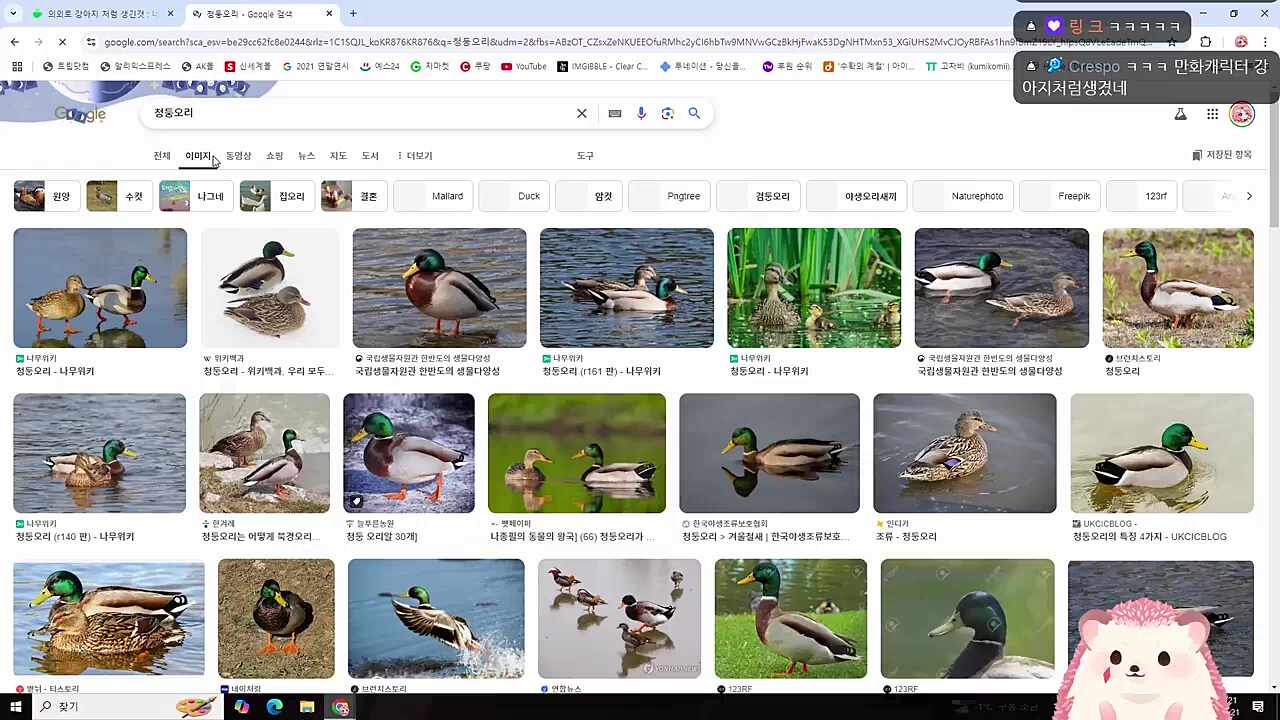
Task: Select the Mallard filter chip
Action: (431, 196)
